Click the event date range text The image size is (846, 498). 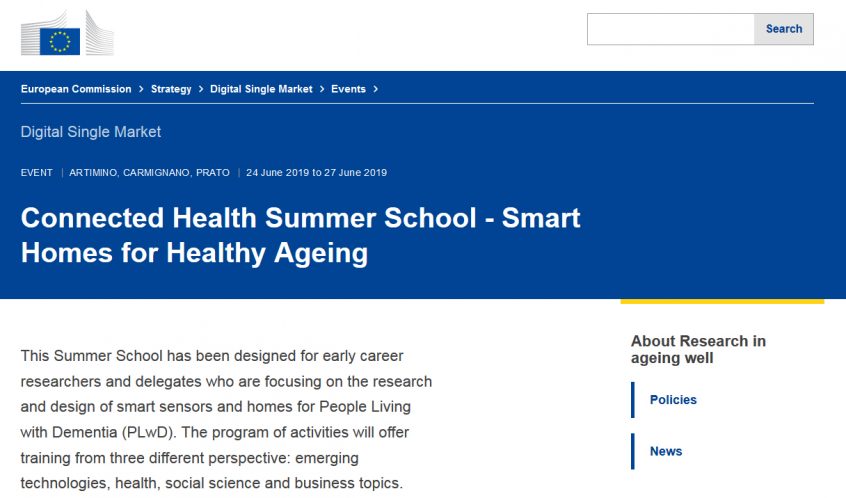(x=316, y=173)
